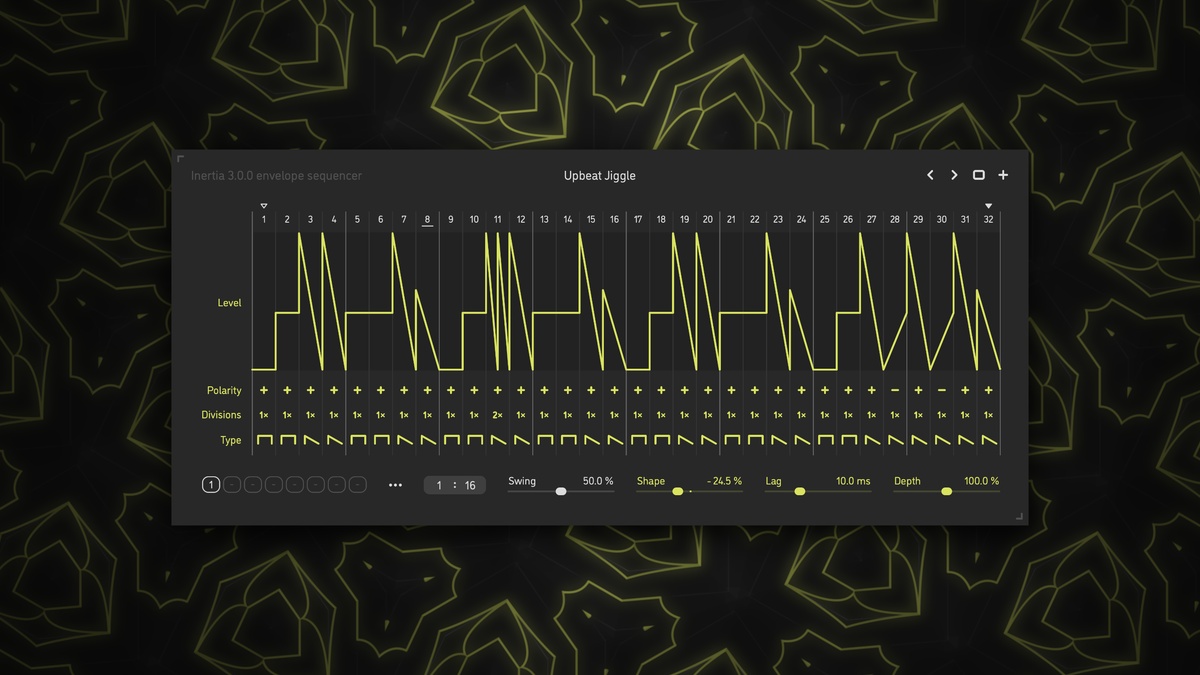Toggle polarity of step 30

(x=941, y=390)
